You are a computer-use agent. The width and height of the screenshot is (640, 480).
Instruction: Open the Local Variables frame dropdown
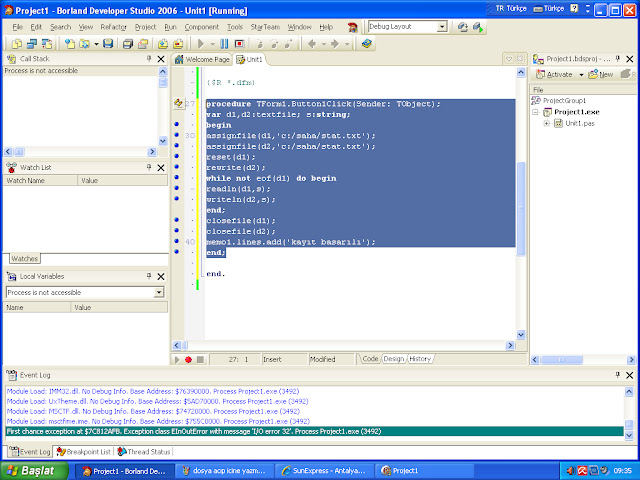coord(159,292)
